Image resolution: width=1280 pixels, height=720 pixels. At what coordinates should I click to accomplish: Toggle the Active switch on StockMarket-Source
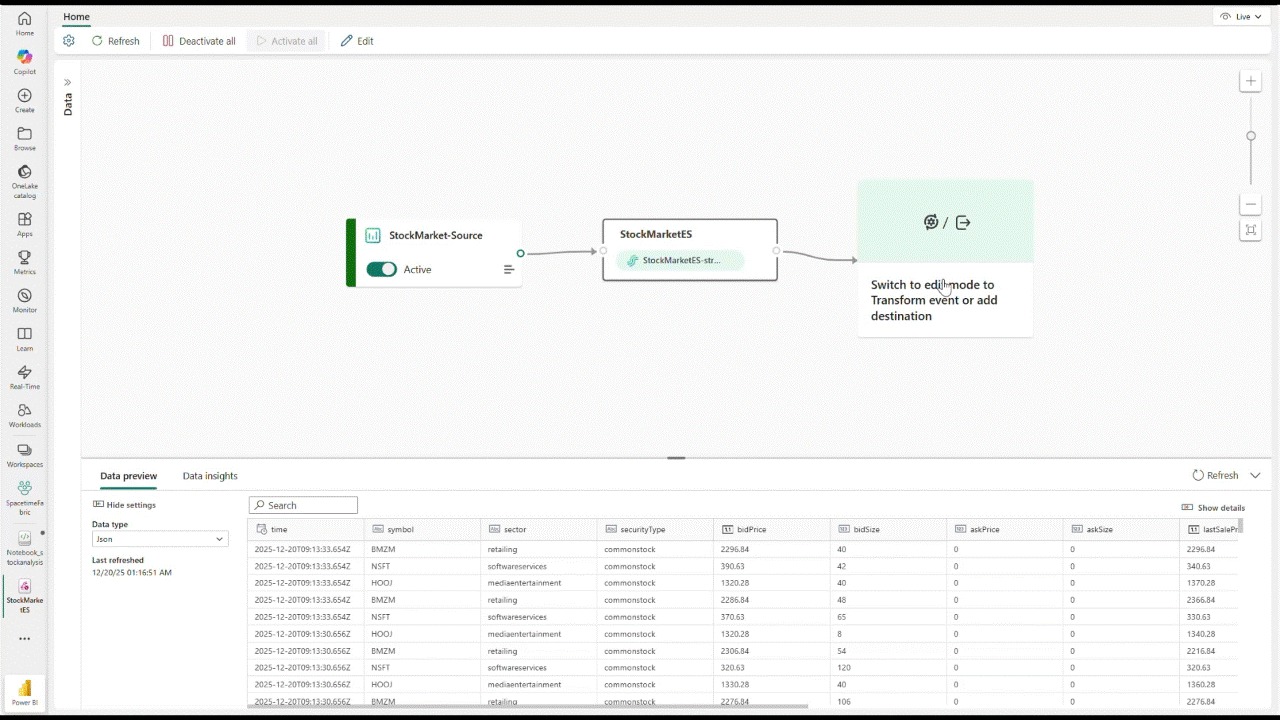pyautogui.click(x=381, y=269)
